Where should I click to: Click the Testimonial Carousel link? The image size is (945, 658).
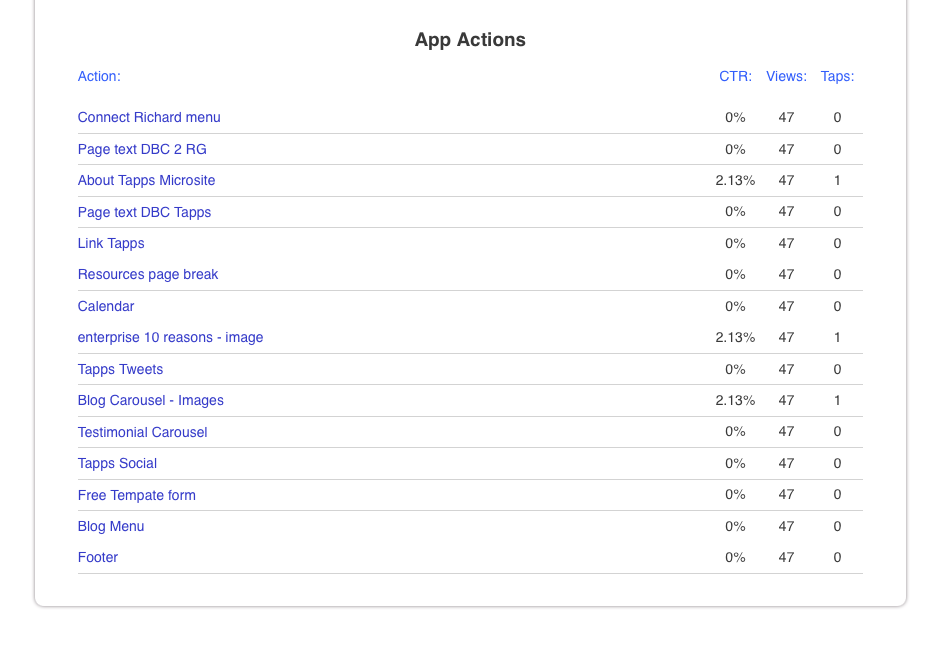click(143, 432)
